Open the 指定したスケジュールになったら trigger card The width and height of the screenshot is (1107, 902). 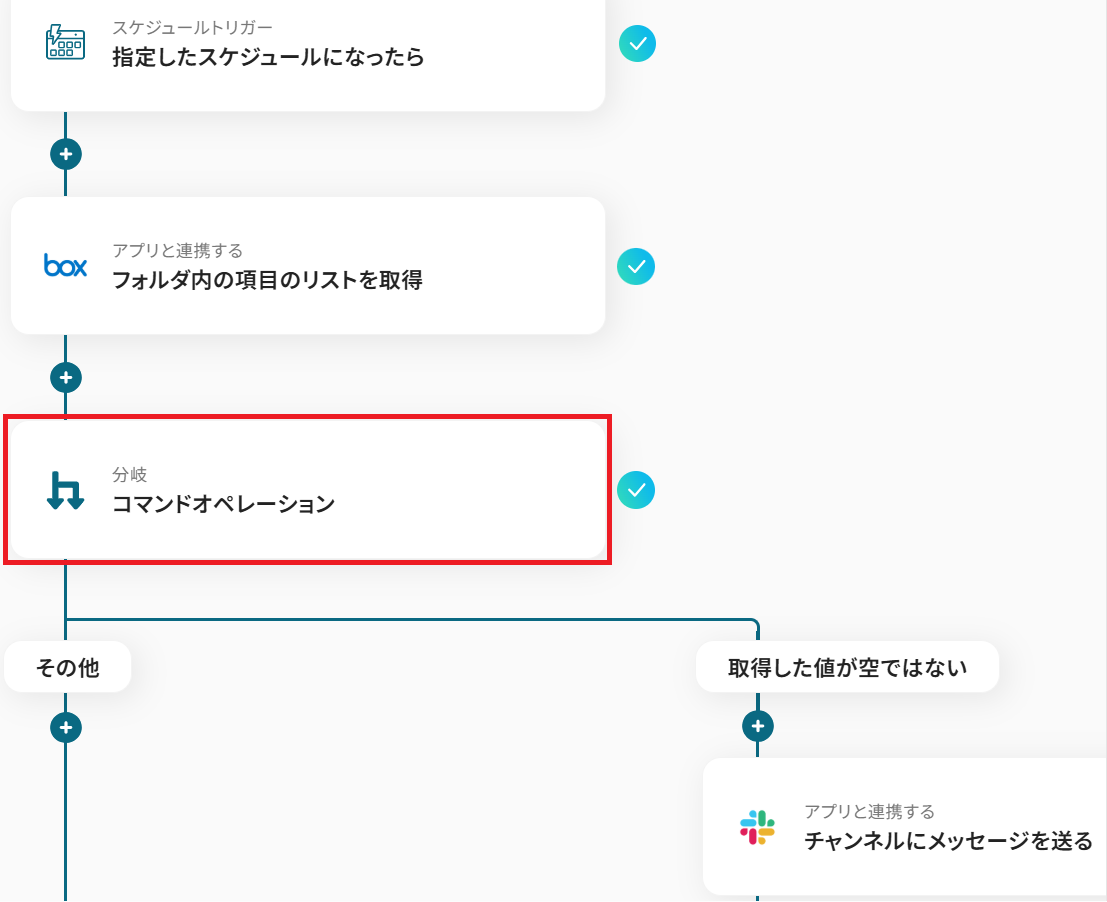(308, 49)
